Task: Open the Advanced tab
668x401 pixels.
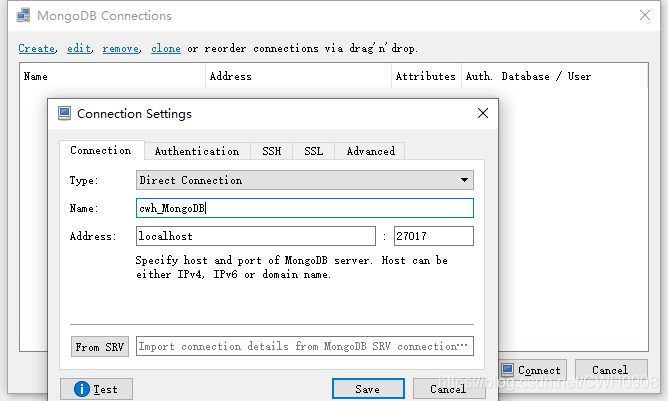Action: (370, 151)
